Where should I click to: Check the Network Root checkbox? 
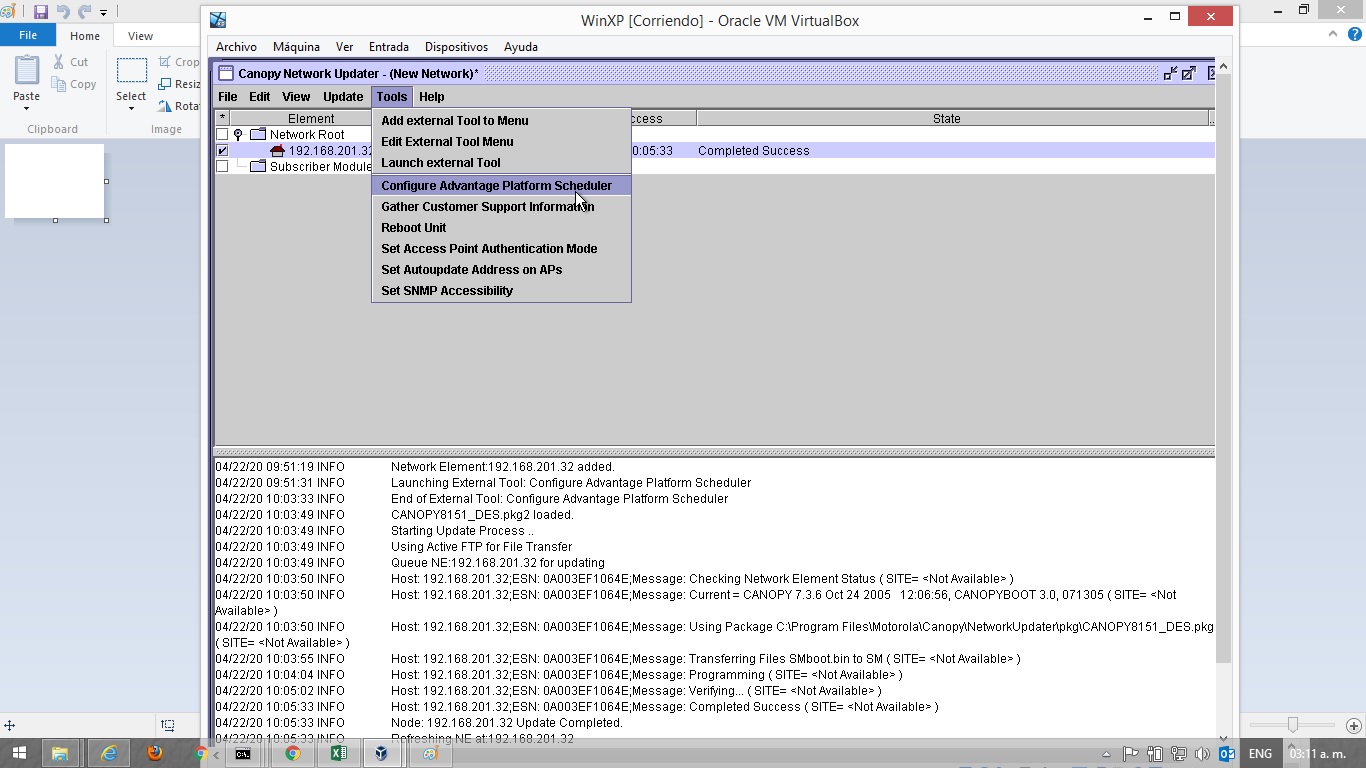(222, 135)
